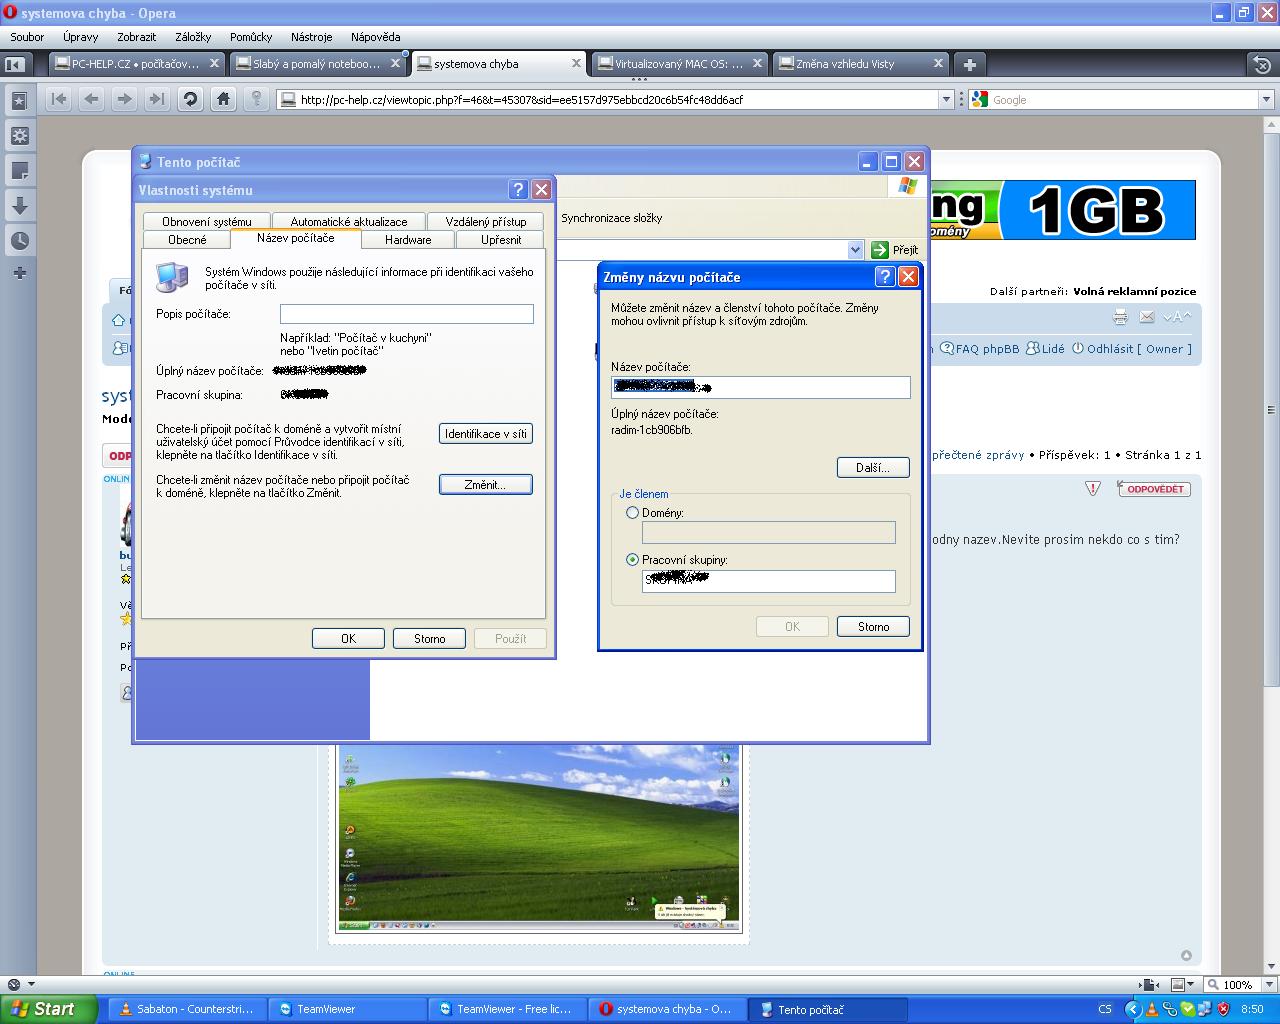Click the ODPOVĚDĚT reply button
1280x1024 pixels.
point(1154,489)
